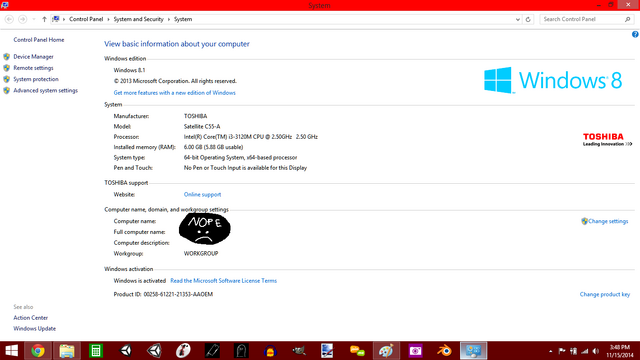Open the TOSHIBA Online support link

point(202,195)
